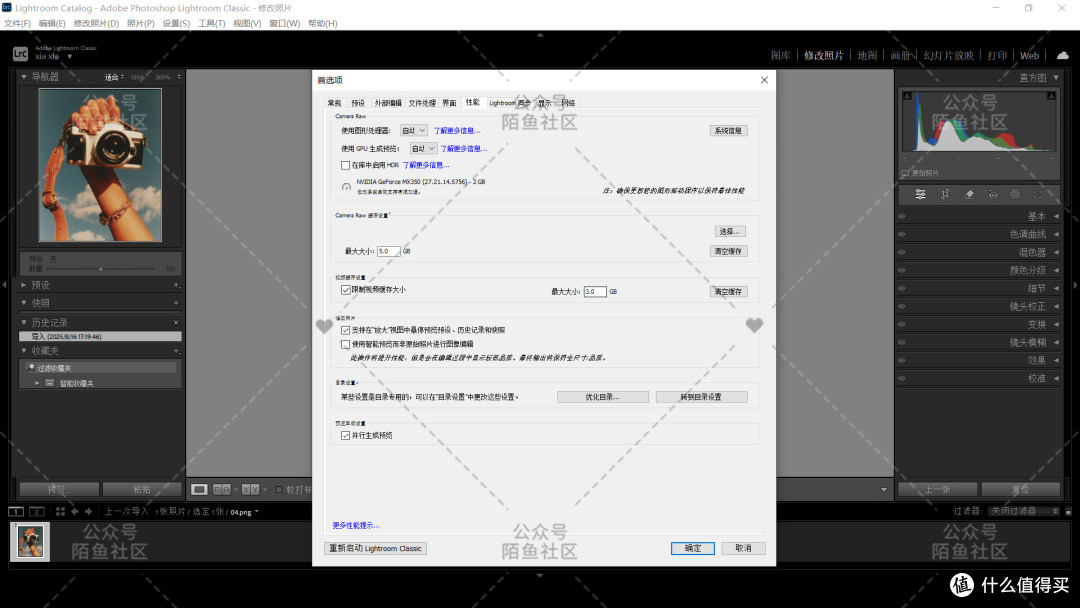Viewport: 1080px width, 608px height.
Task: Open 图库 module
Action: pos(780,56)
